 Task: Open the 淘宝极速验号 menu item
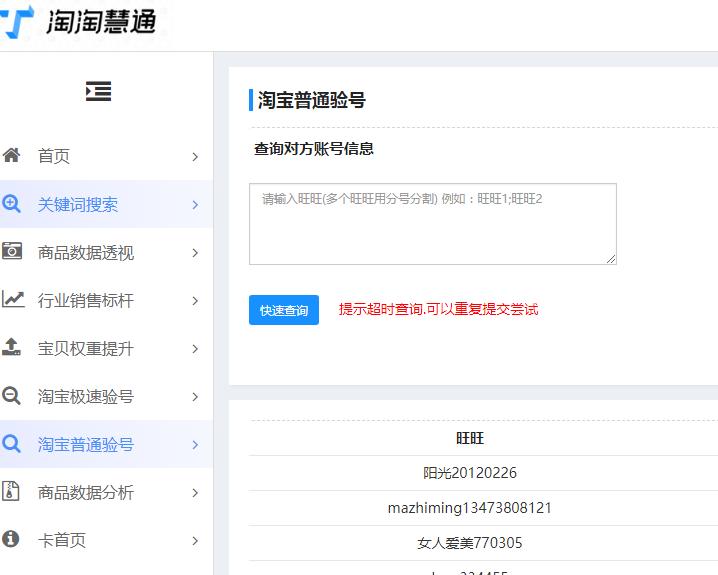[106, 396]
